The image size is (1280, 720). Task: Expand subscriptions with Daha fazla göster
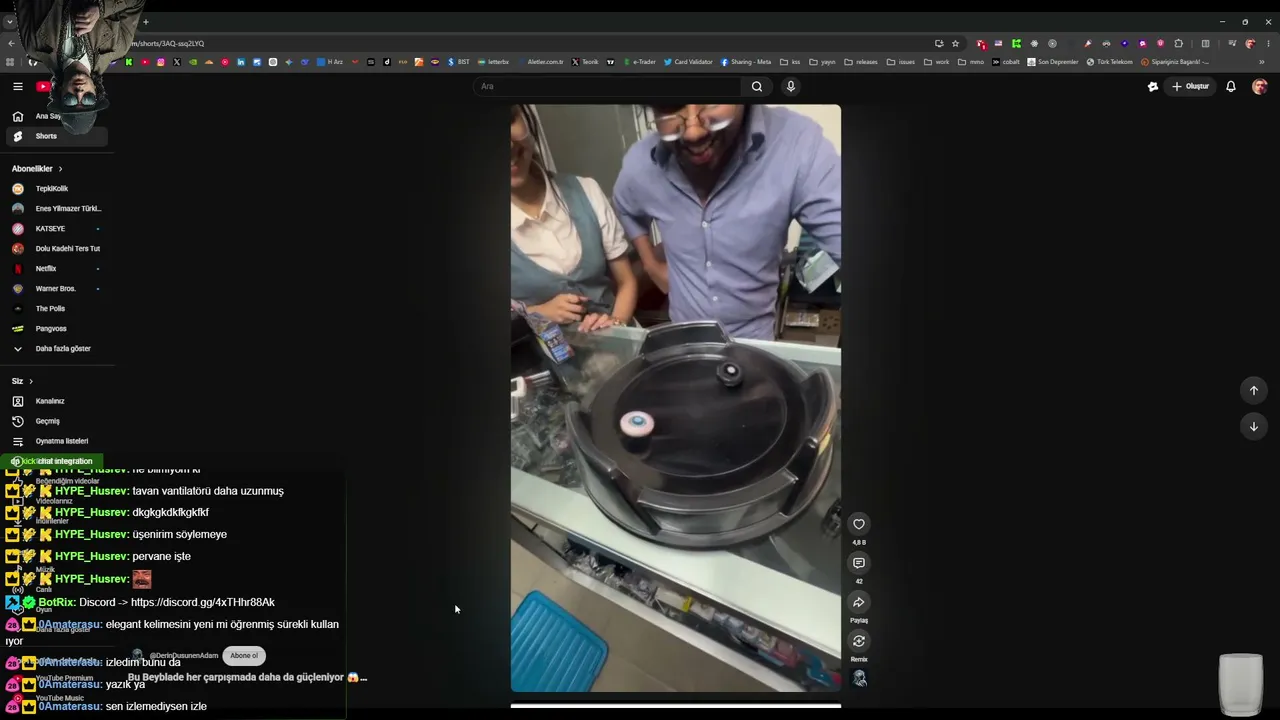pos(57,349)
